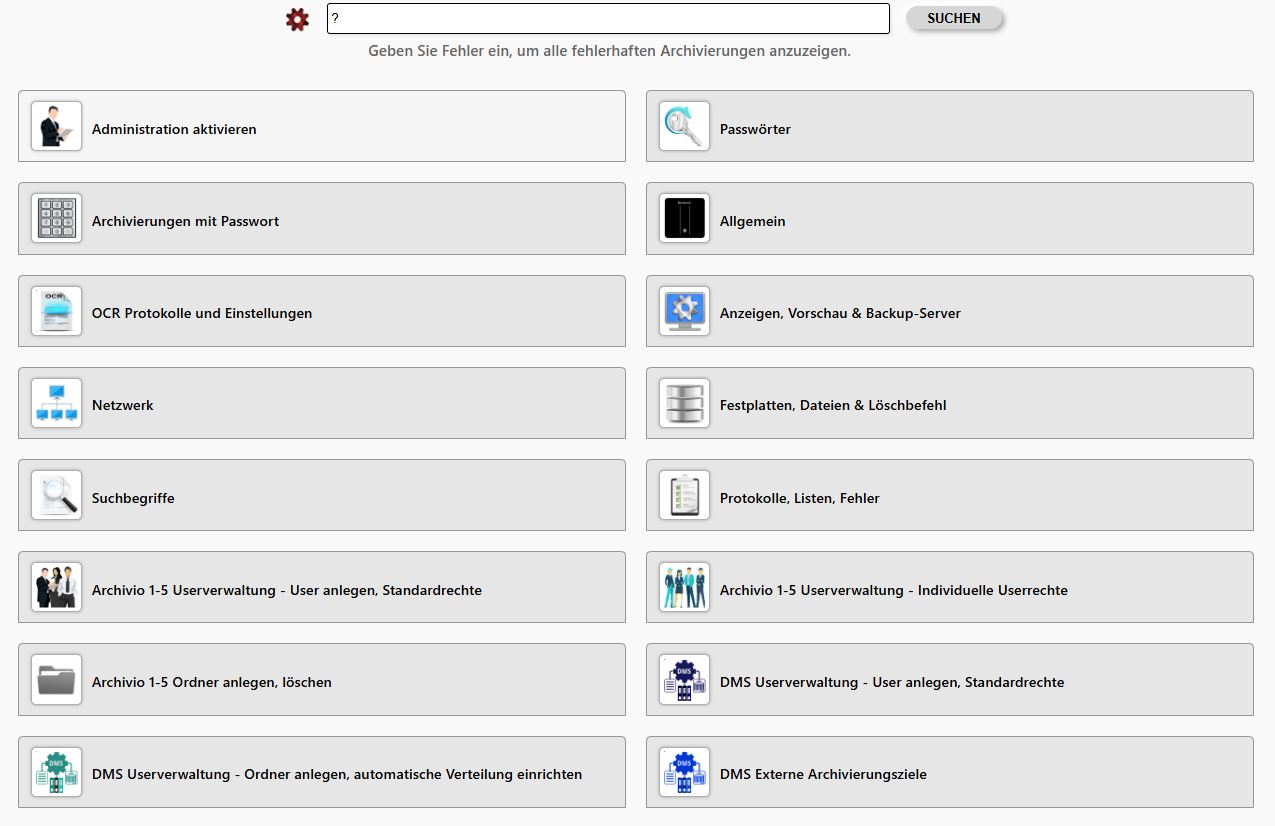Open the Passwörter key icon
This screenshot has height=826, width=1275.
[684, 126]
